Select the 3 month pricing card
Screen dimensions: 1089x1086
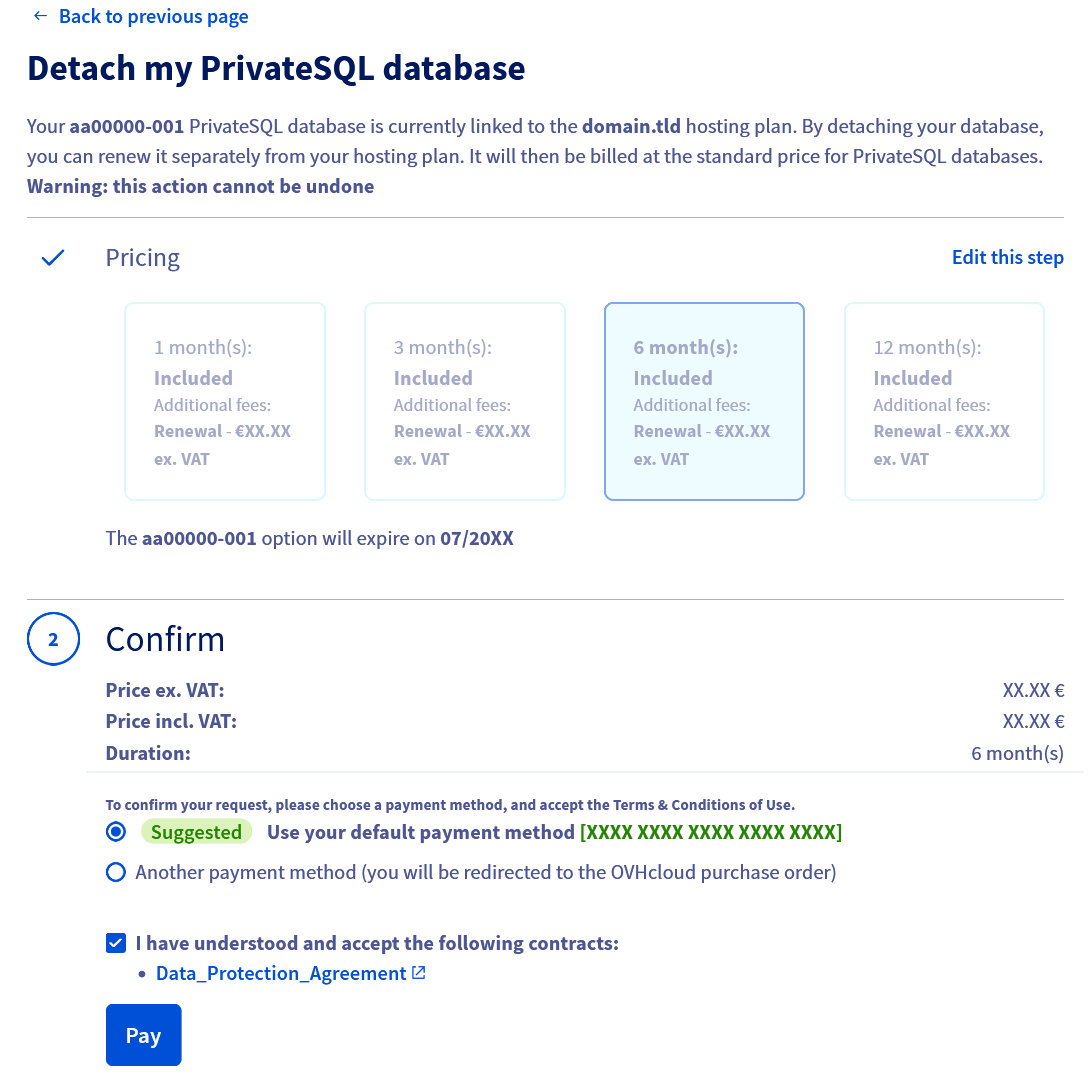464,401
